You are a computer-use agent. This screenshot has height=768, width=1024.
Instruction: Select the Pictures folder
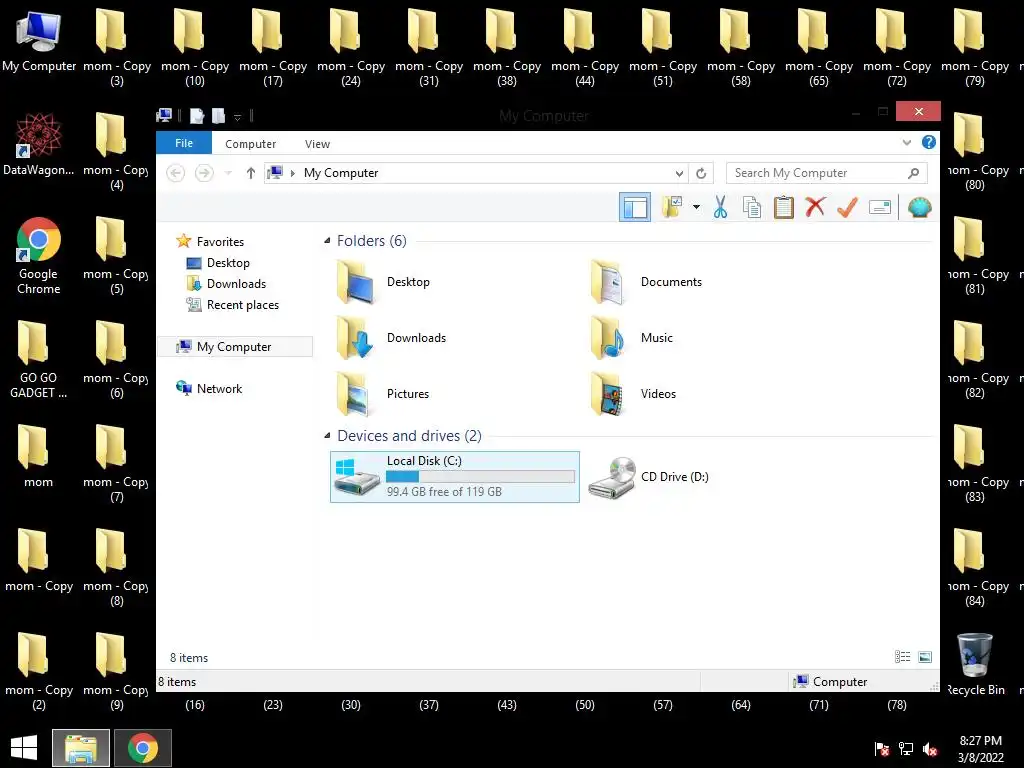click(383, 394)
